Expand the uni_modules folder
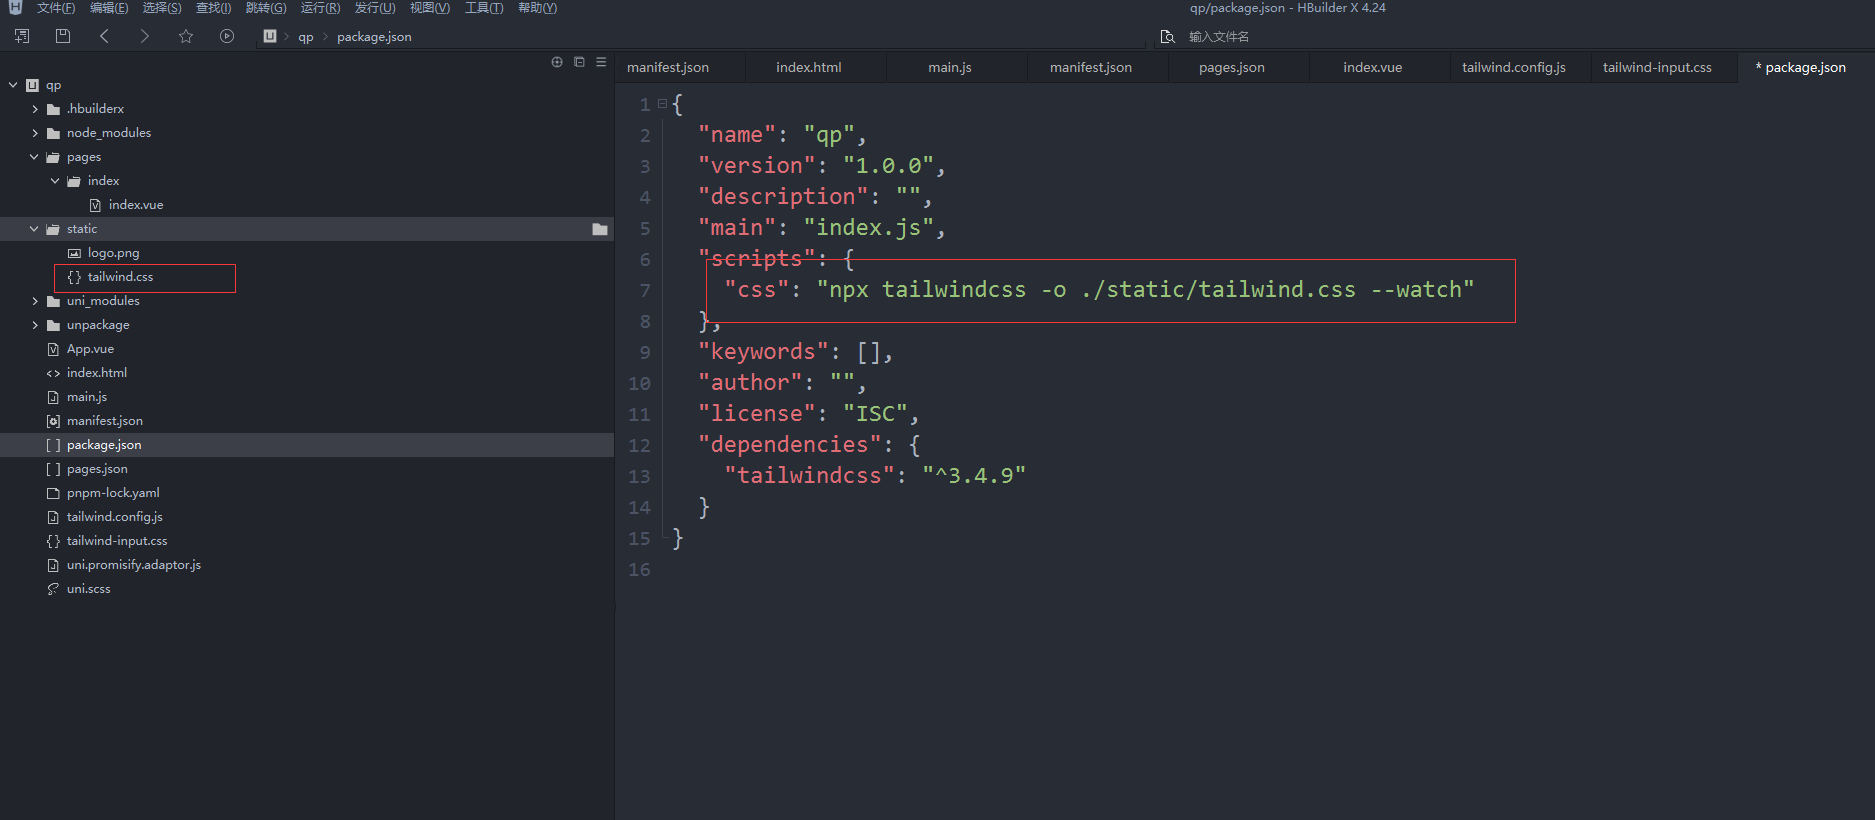 (35, 301)
